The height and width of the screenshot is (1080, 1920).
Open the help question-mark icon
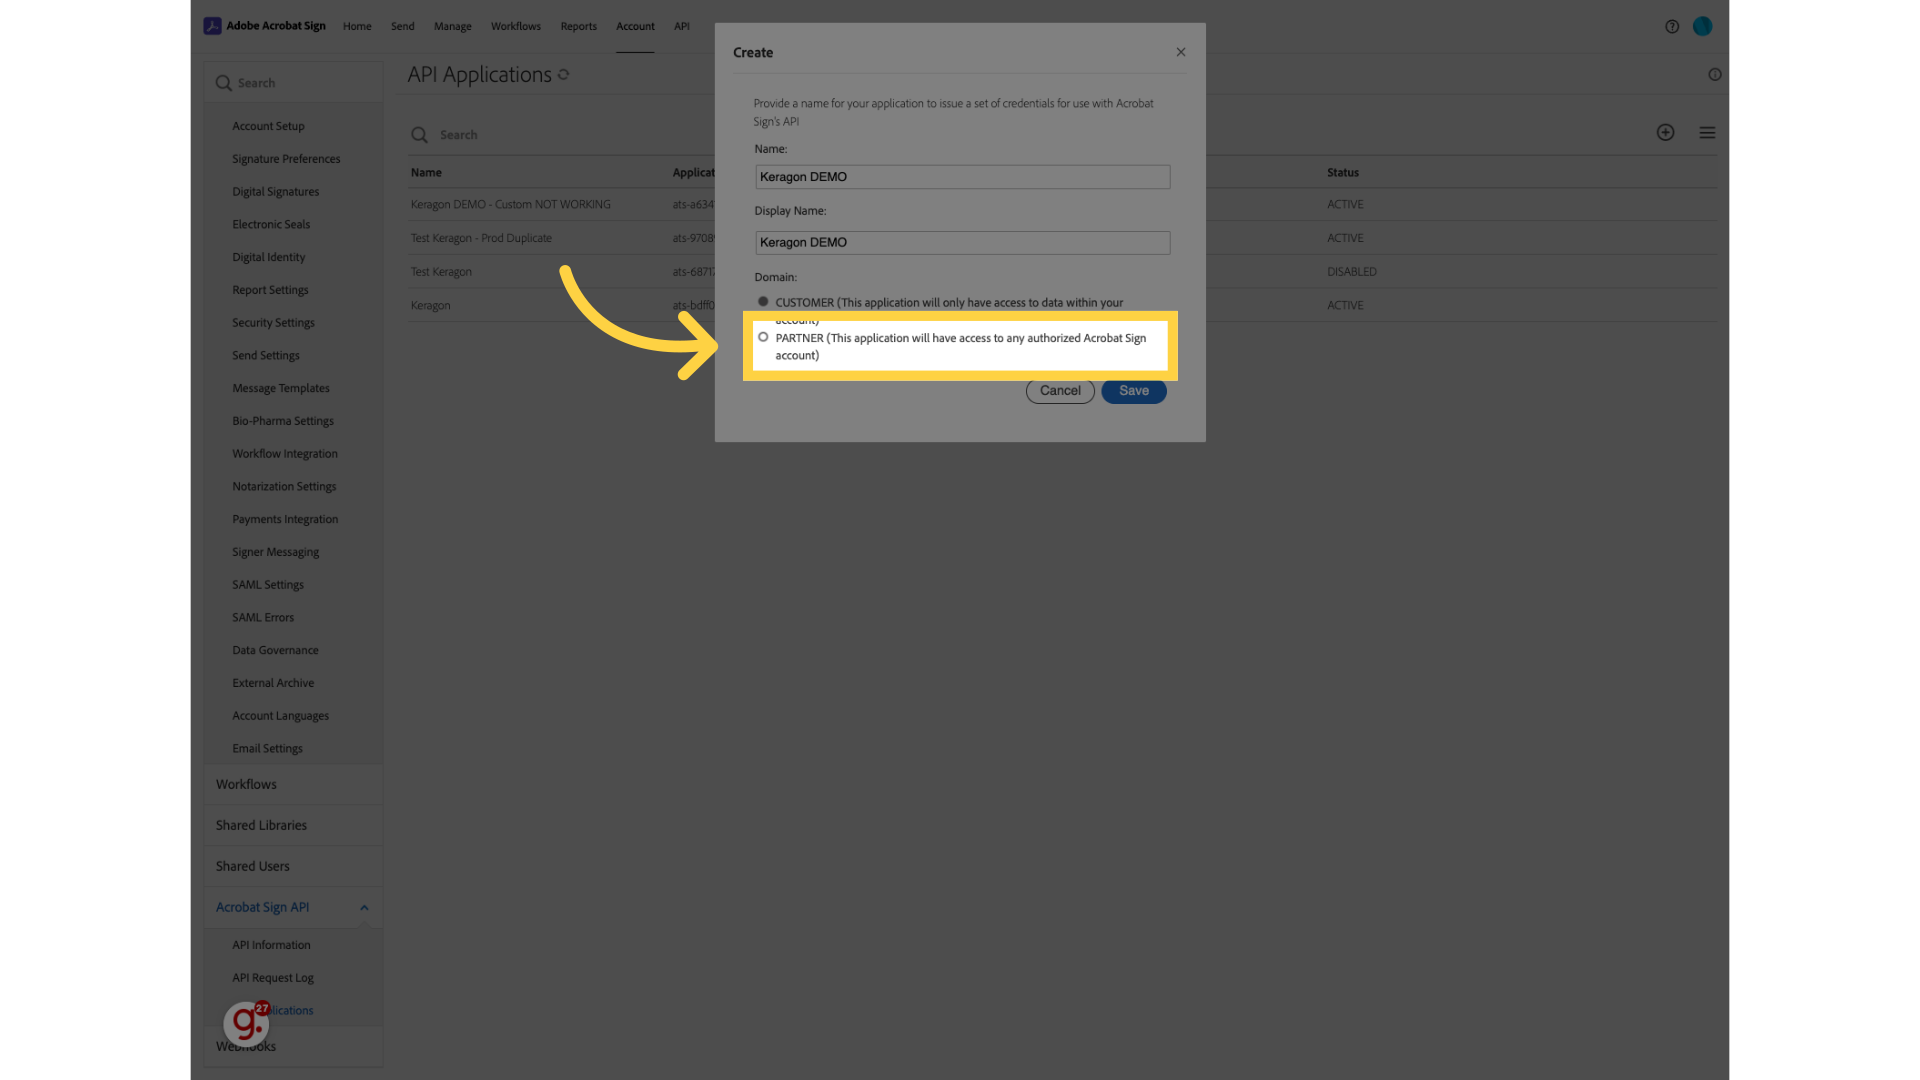(x=1672, y=27)
